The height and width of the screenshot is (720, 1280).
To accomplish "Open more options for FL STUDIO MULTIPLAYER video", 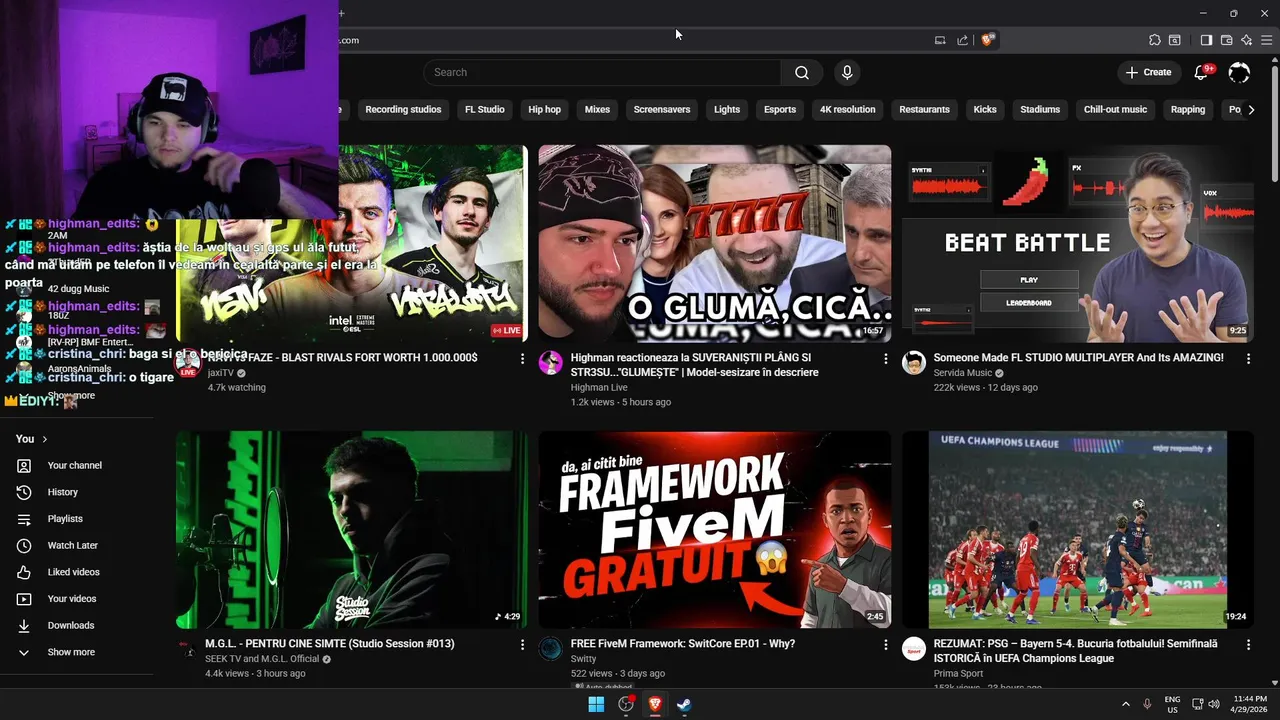I will pos(1248,358).
